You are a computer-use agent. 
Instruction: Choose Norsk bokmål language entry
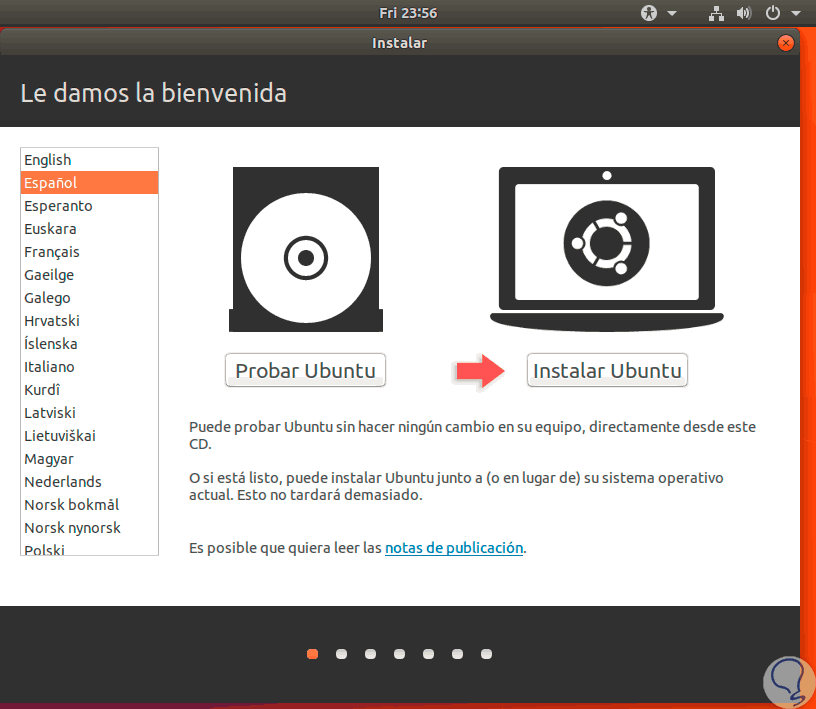coord(90,505)
